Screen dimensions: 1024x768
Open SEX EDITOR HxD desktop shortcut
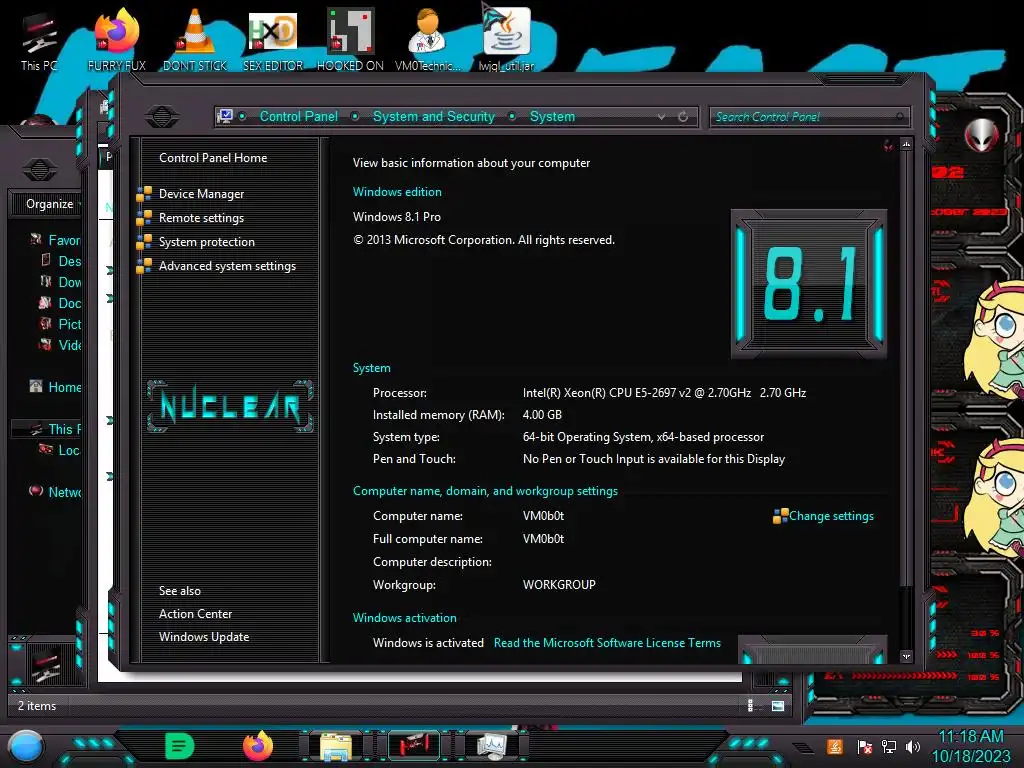273,40
